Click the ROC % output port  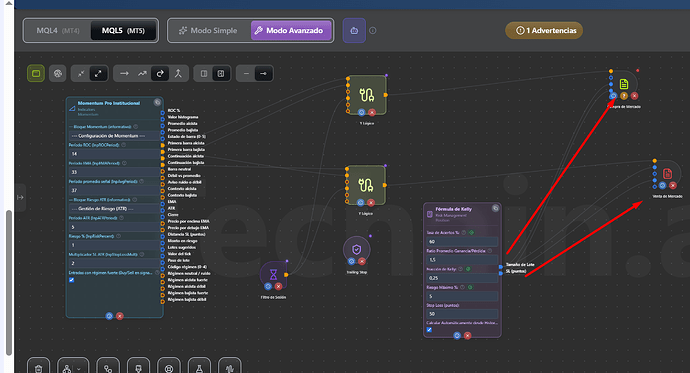[162, 113]
